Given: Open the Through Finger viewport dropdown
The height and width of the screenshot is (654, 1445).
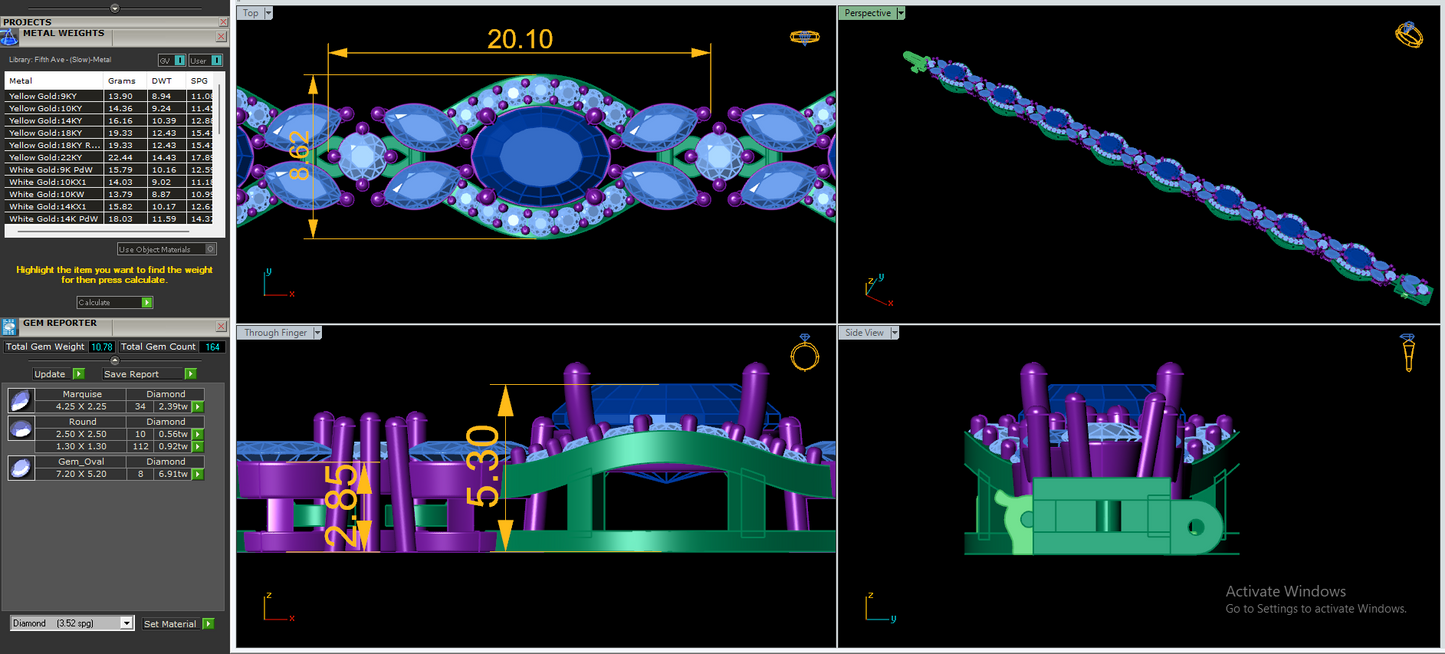Looking at the screenshot, I should coord(317,333).
